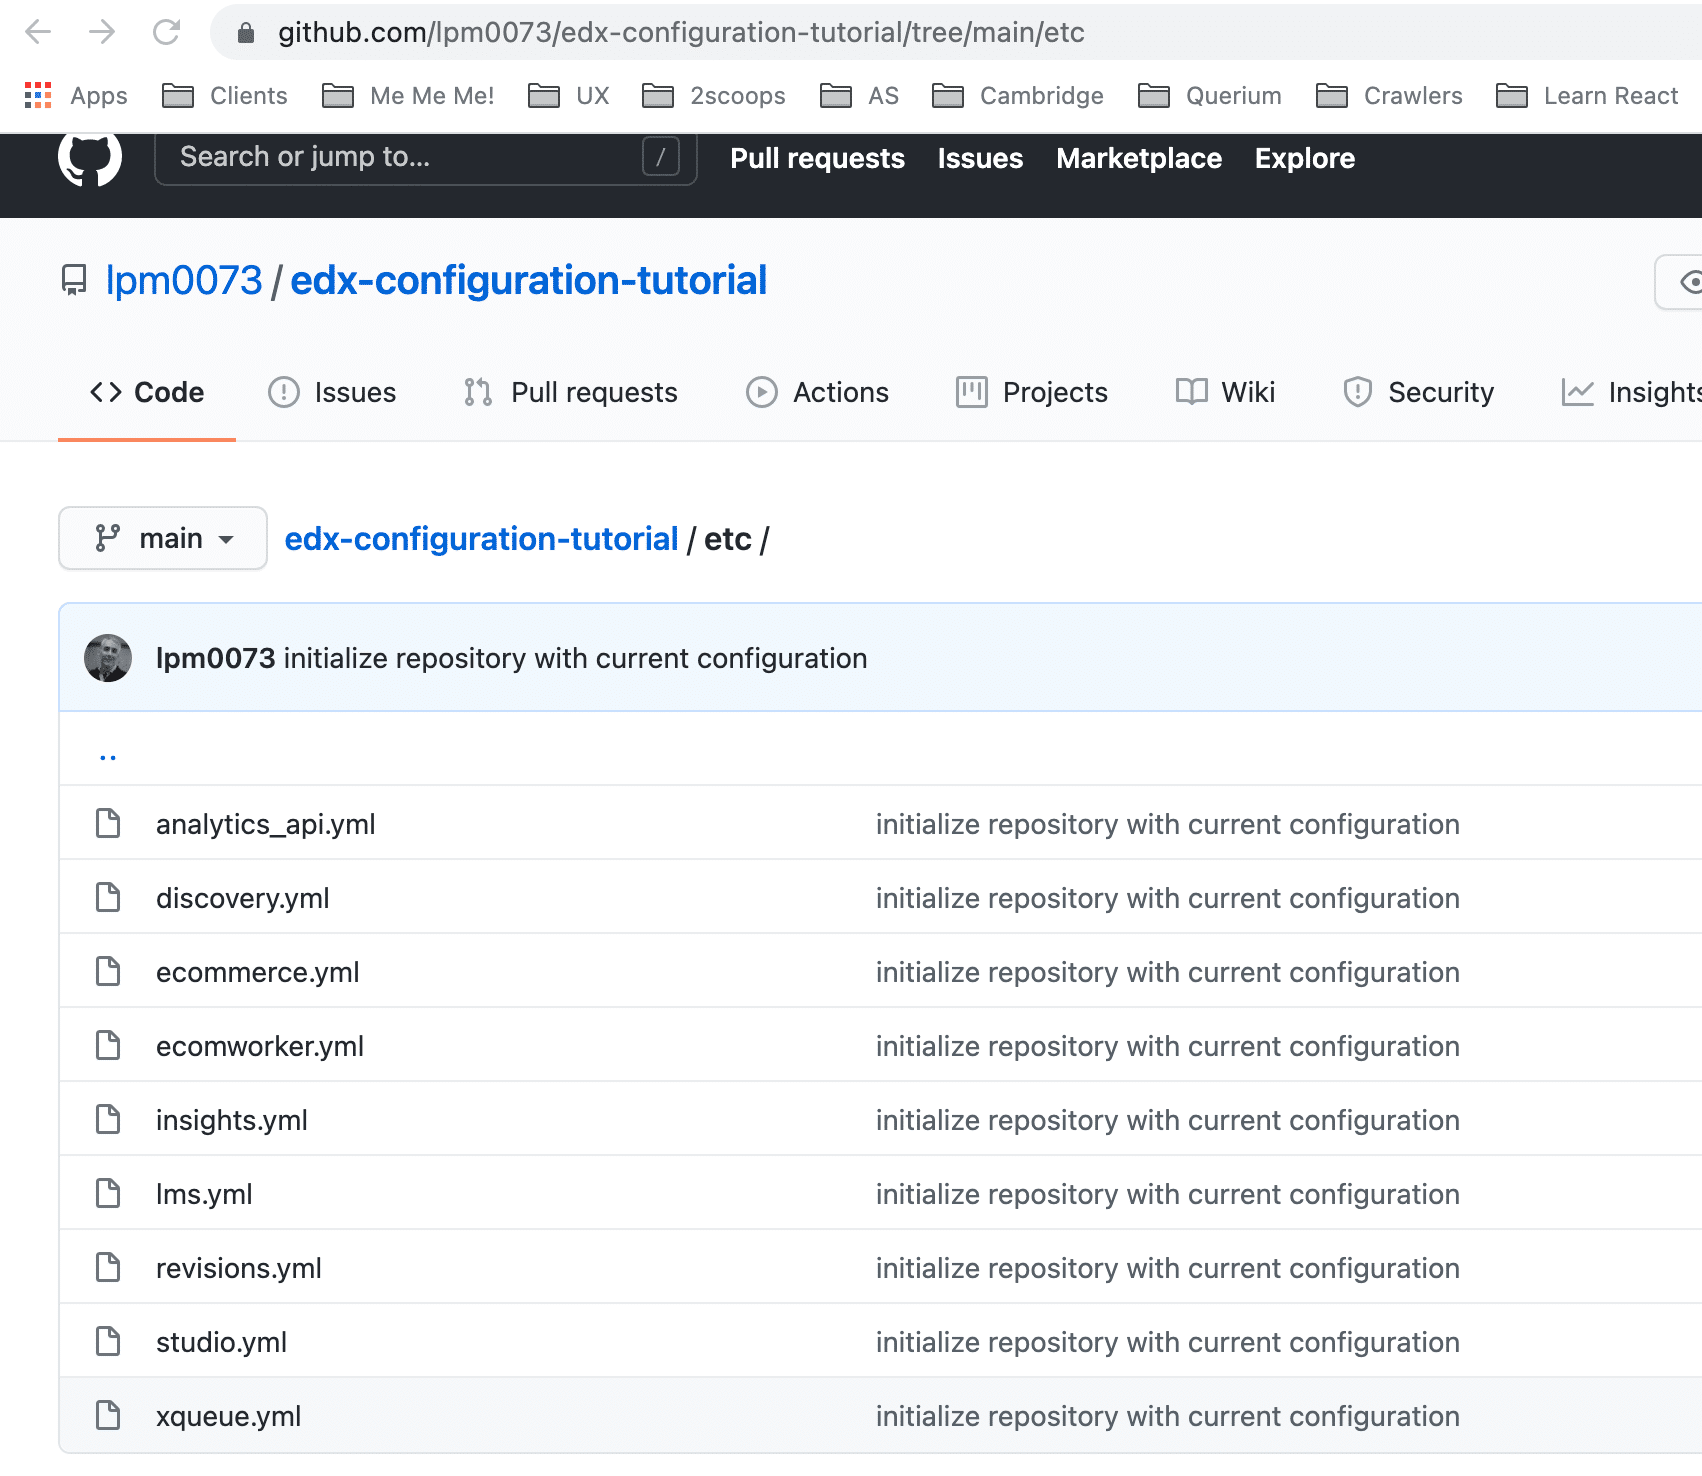Open the Apps grid in bookmarks bar
Image resolution: width=1702 pixels, height=1476 pixels.
point(76,96)
